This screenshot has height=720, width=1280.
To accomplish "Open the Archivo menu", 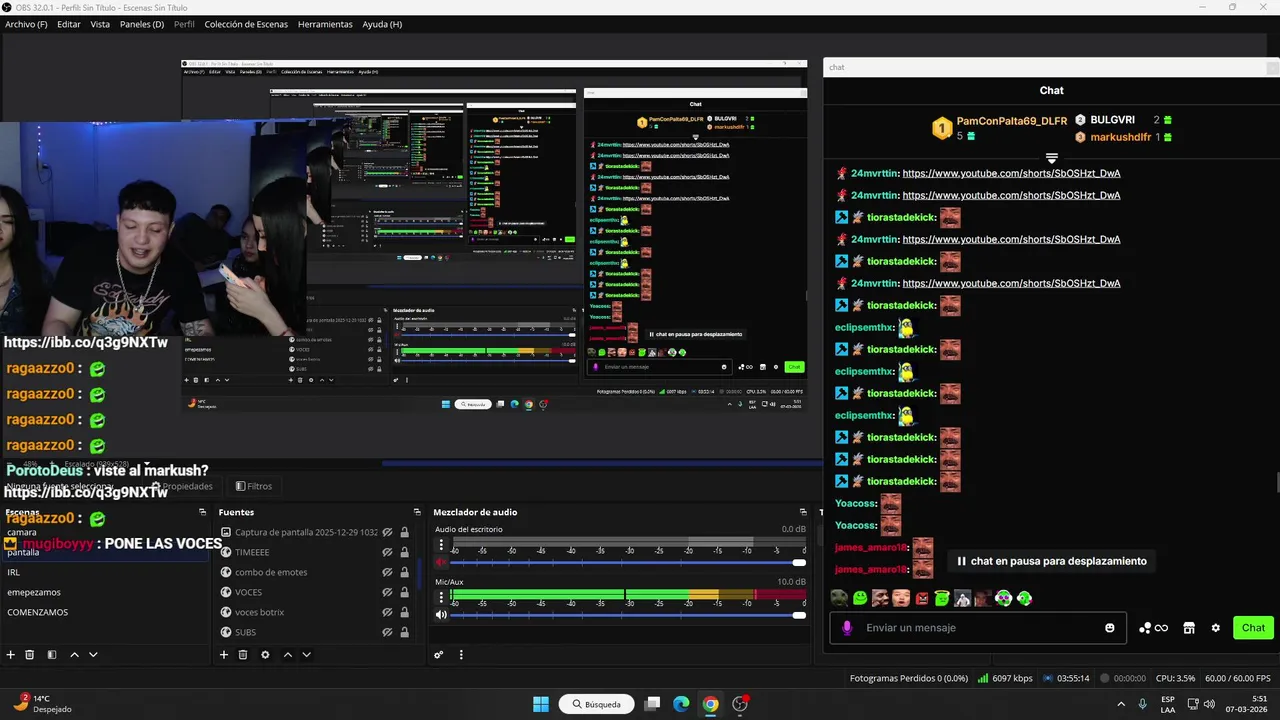I will pos(26,24).
